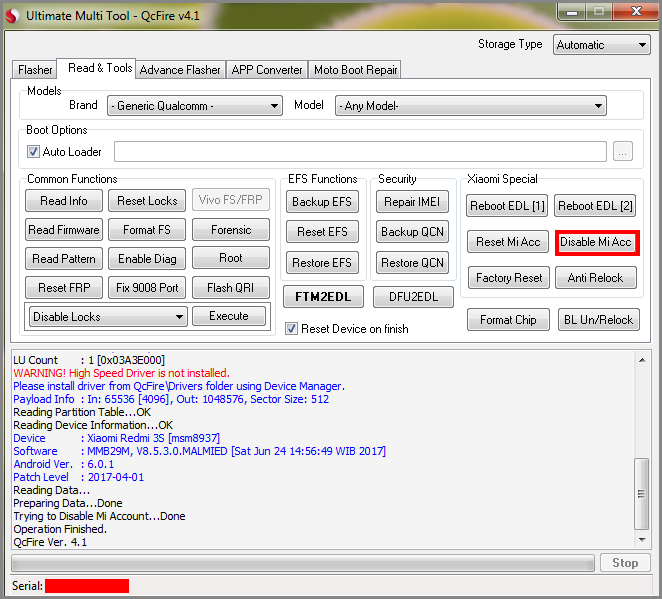The height and width of the screenshot is (599, 662).
Task: Click the Fix 9008 Port button
Action: tap(147, 287)
